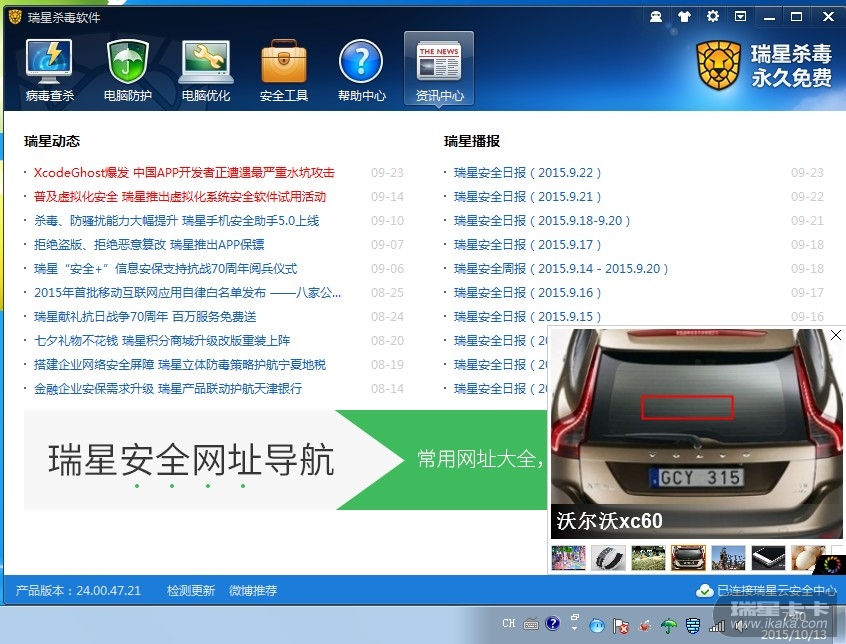This screenshot has width=846, height=644.
Task: Click the 产品版本 24.00.47.21 text
Action: [x=78, y=591]
